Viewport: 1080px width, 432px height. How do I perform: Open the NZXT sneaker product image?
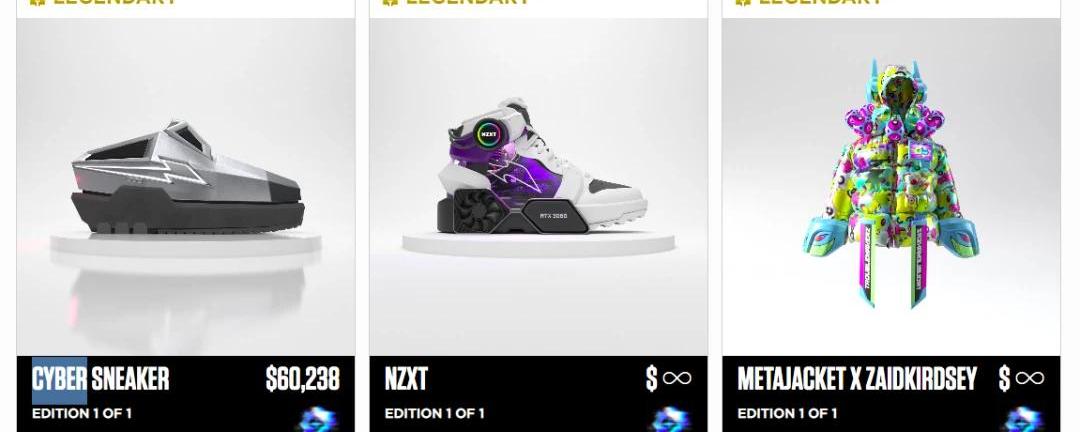pos(539,187)
